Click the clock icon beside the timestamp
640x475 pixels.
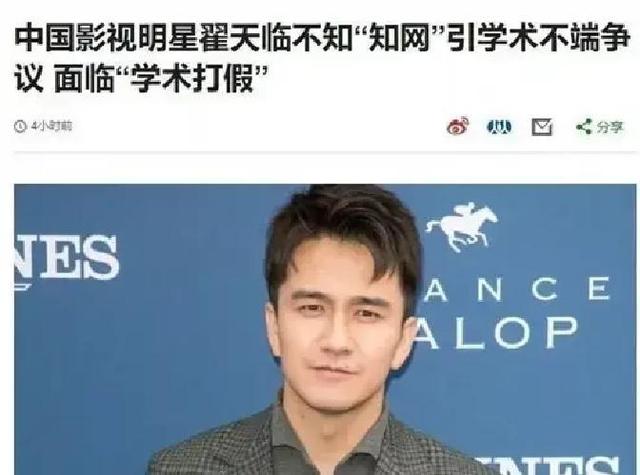[20, 127]
